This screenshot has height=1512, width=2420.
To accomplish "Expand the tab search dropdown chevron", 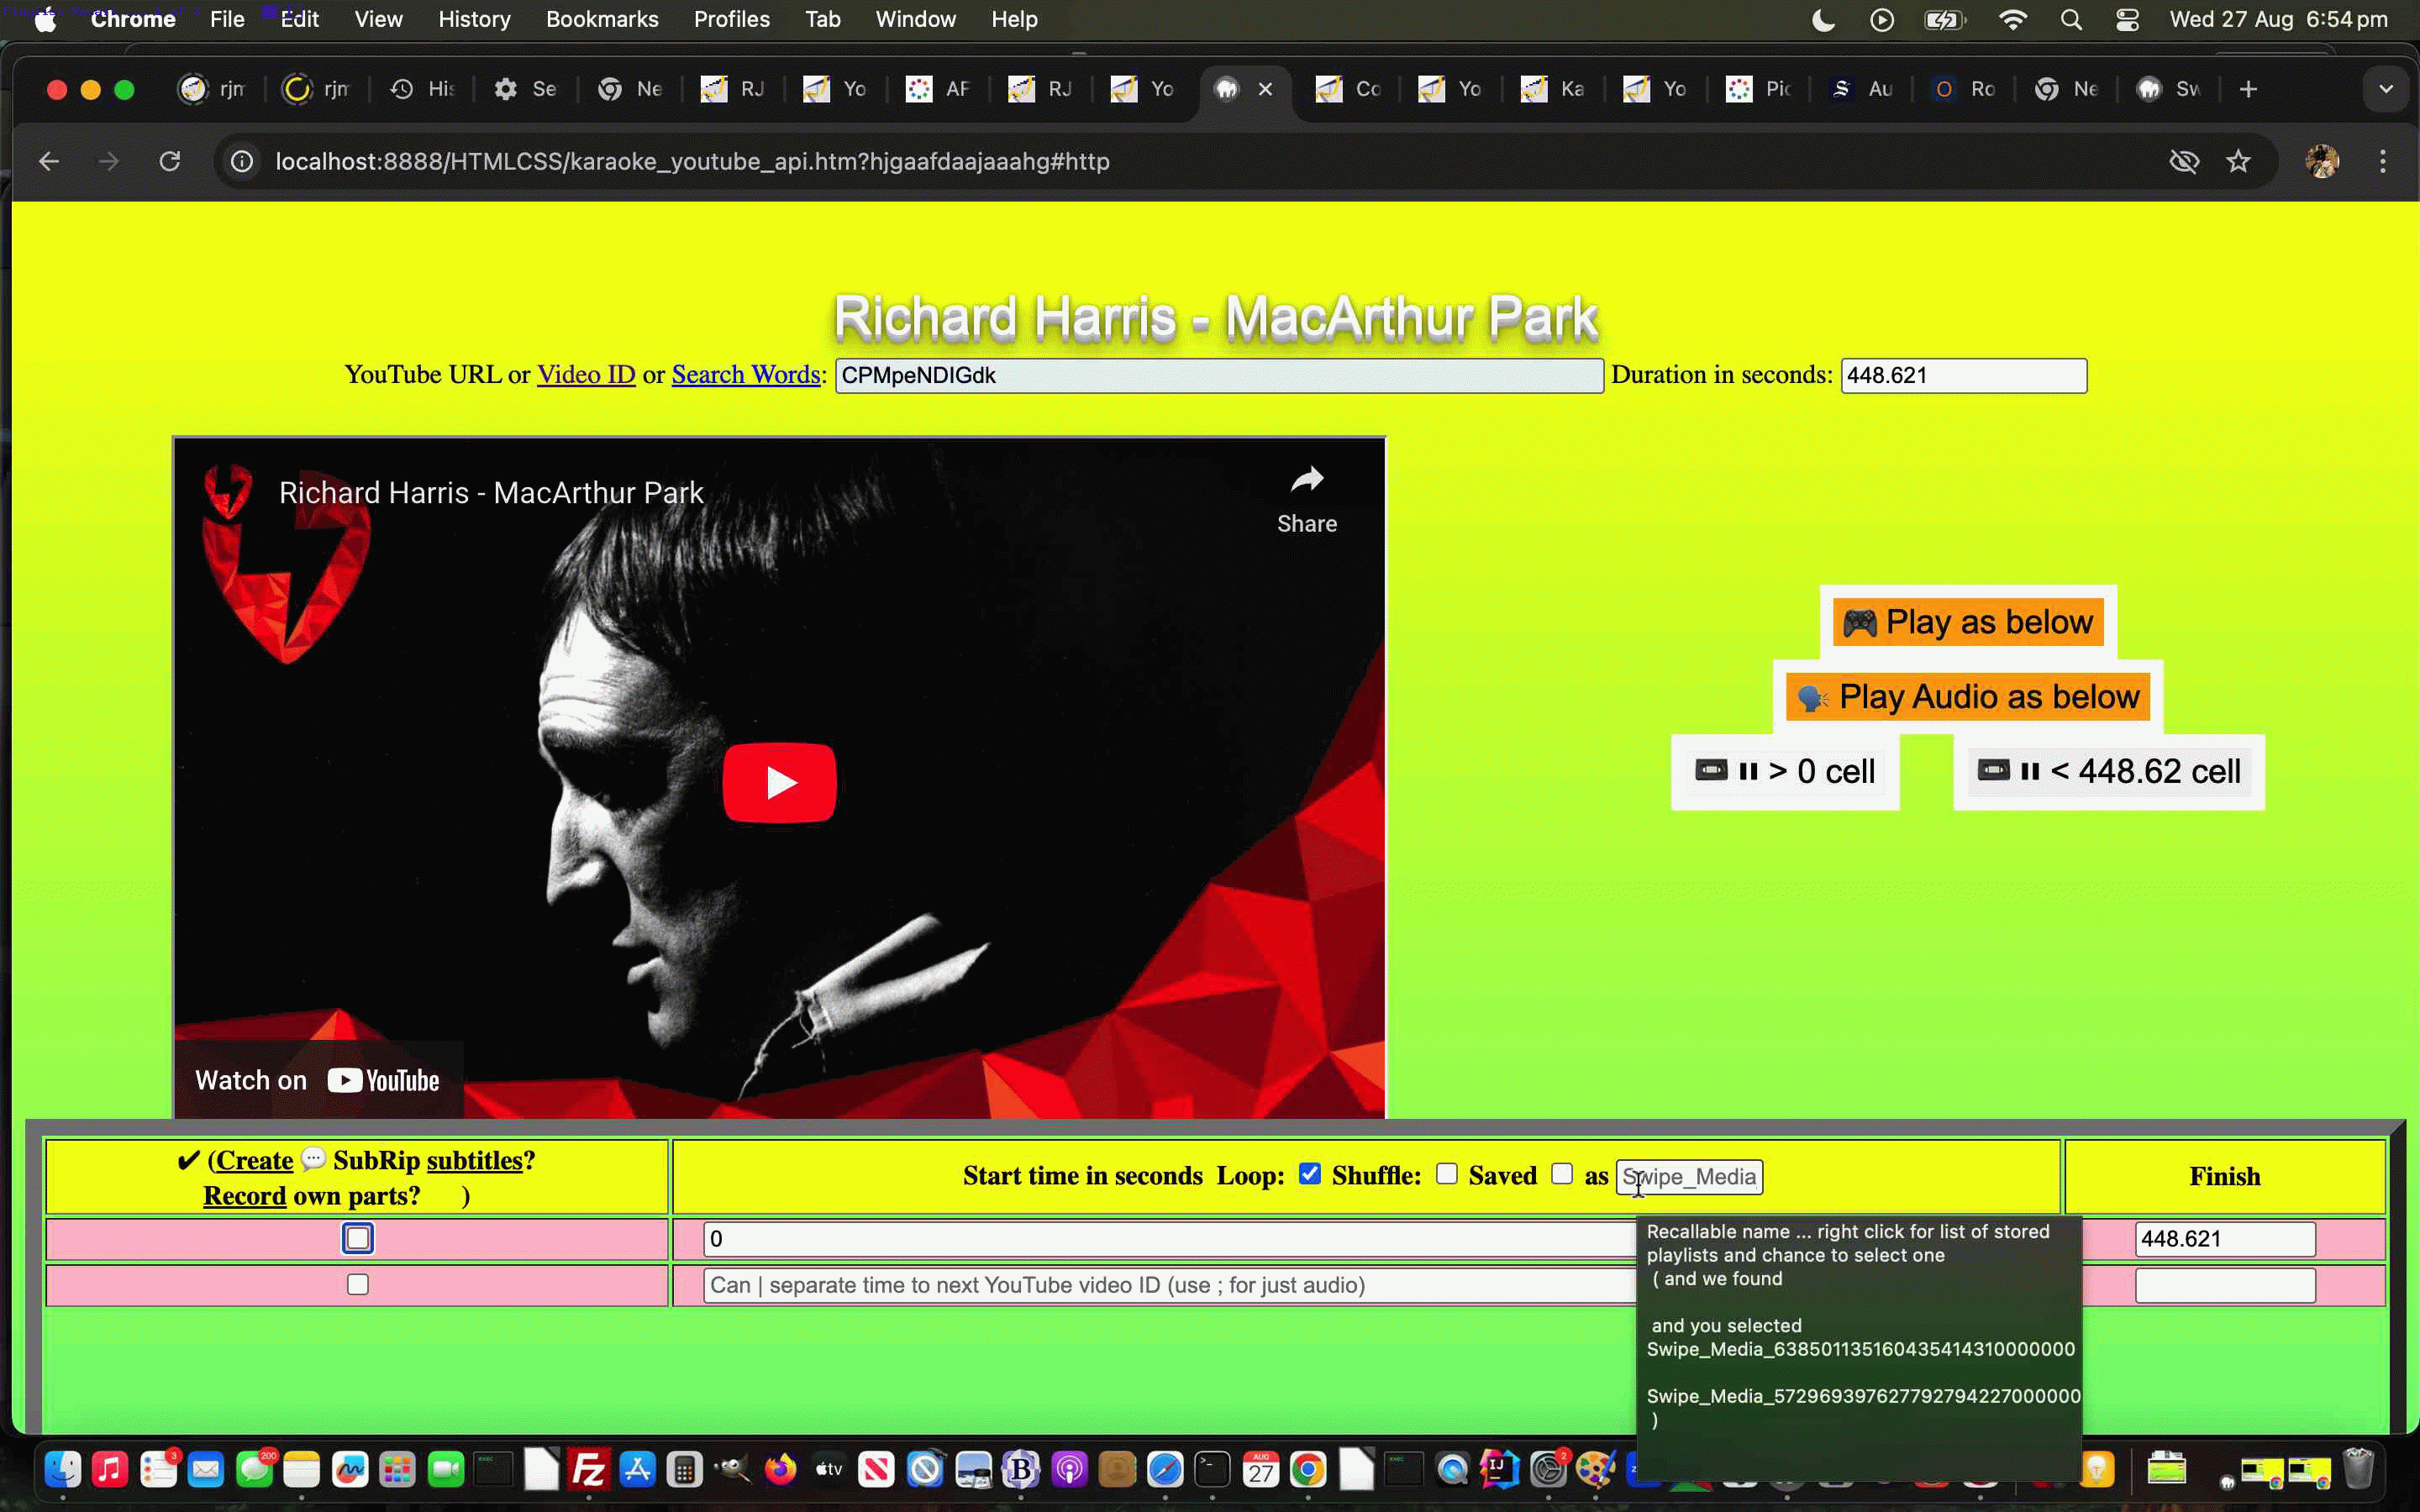I will [x=2386, y=89].
